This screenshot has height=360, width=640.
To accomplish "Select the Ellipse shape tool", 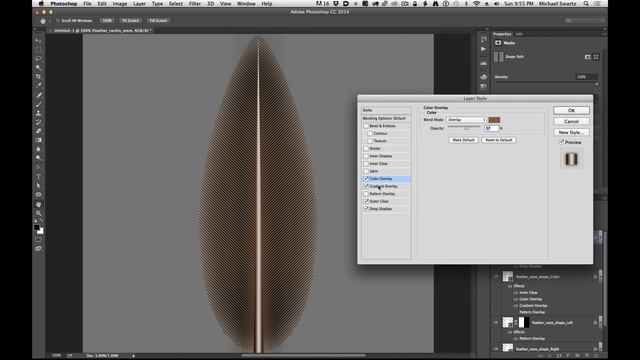I will point(38,195).
